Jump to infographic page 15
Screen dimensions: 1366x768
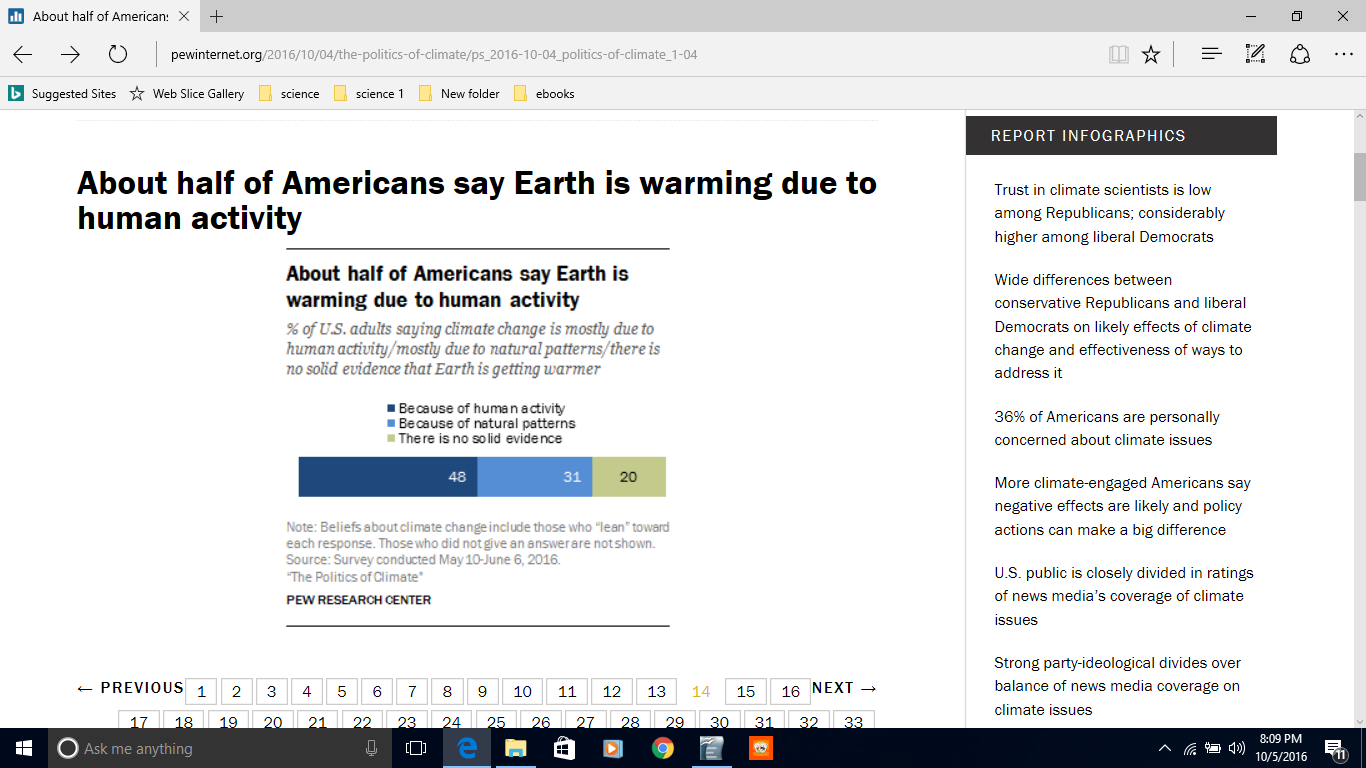point(745,692)
